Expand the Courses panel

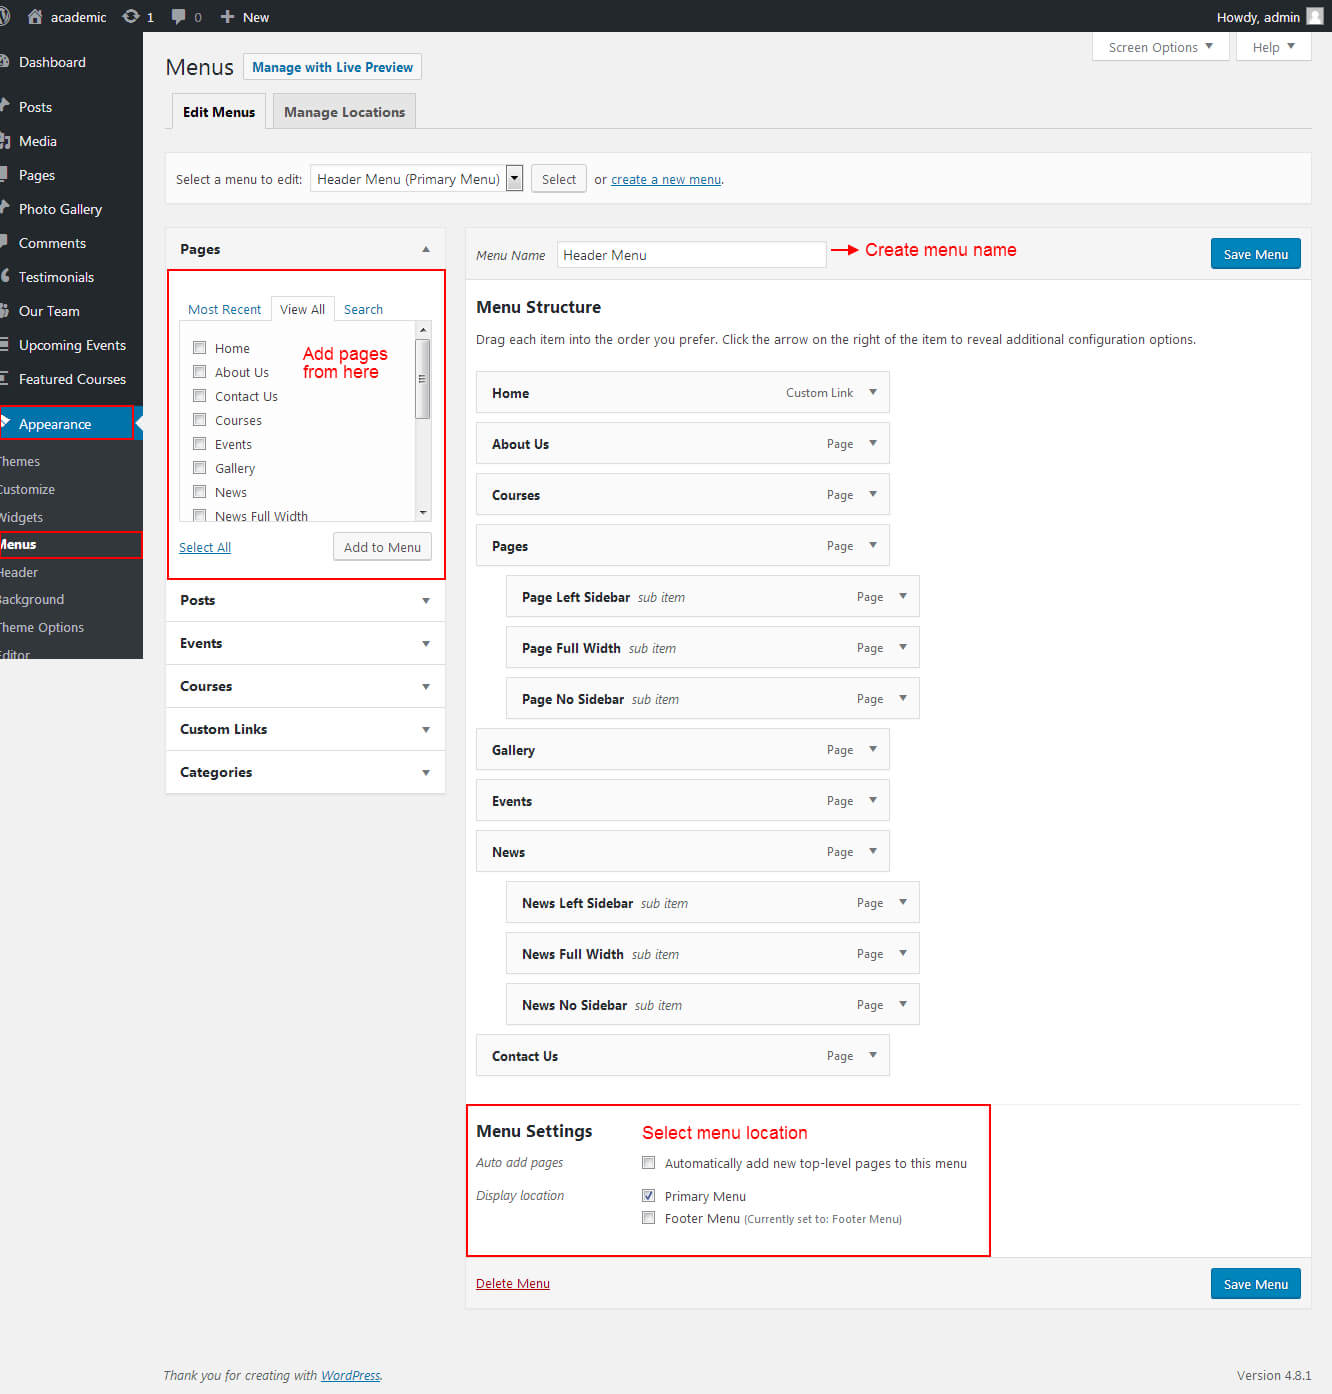426,686
